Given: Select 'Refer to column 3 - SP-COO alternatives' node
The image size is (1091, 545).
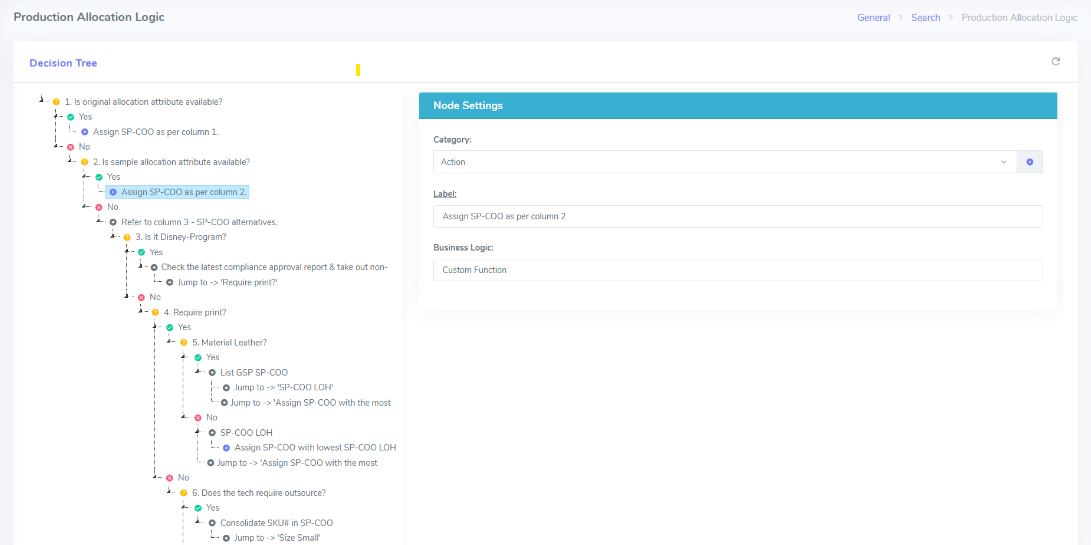Looking at the screenshot, I should click(x=199, y=222).
